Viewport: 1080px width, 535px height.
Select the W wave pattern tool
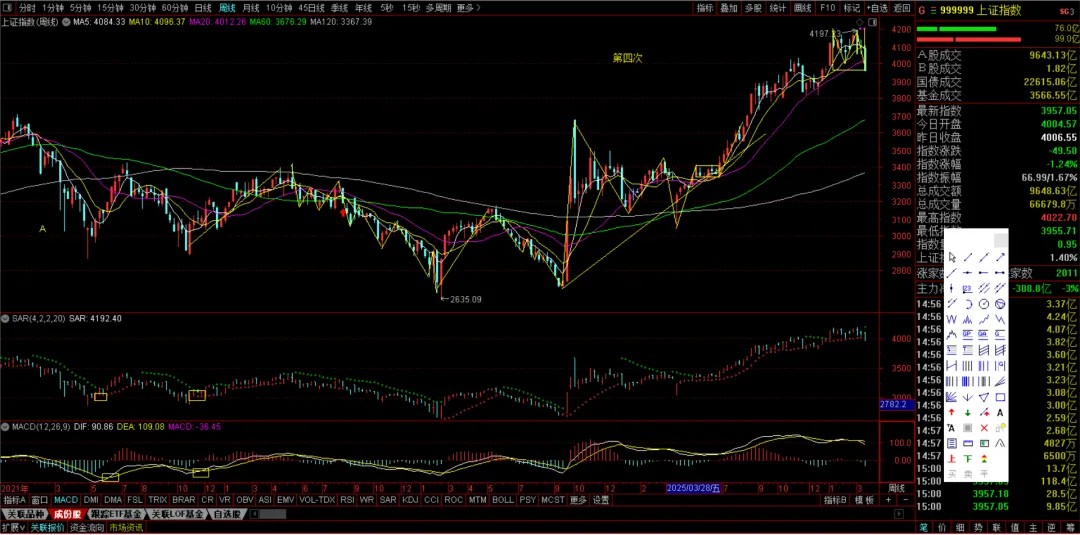(952, 319)
